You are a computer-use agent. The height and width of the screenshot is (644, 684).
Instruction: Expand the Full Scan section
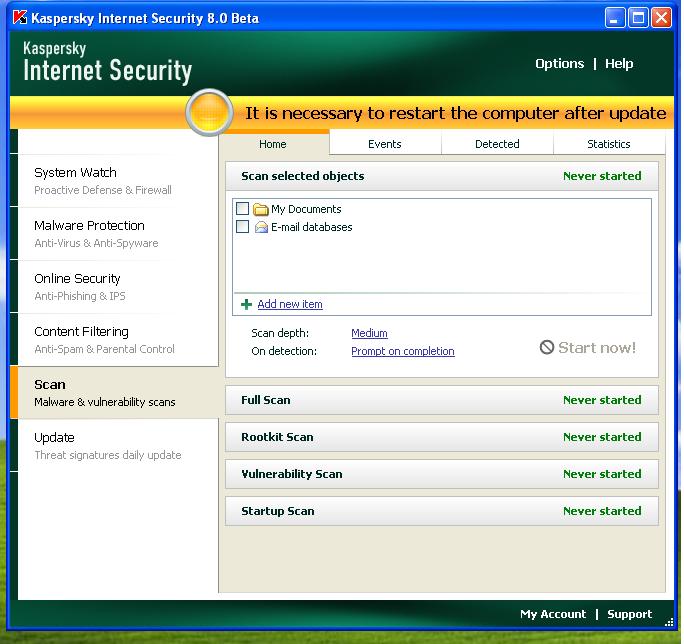click(x=441, y=400)
